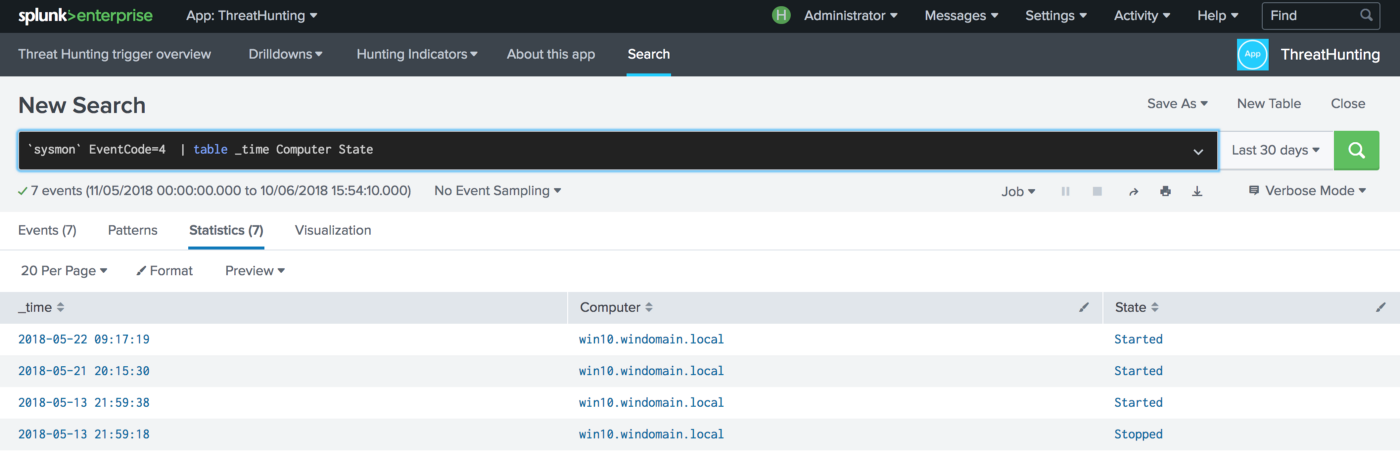Open the 20 Per Page dropdown
Image resolution: width=1400 pixels, height=454 pixels.
64,271
